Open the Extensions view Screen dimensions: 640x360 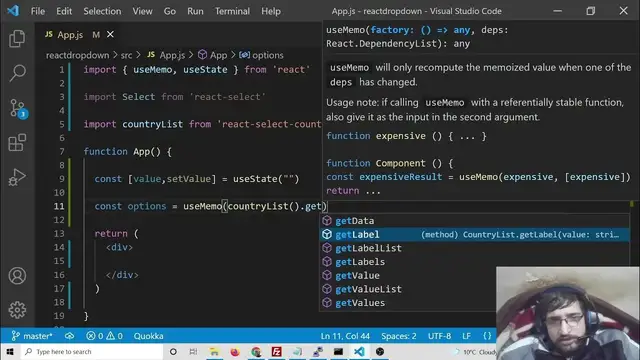tap(17, 143)
